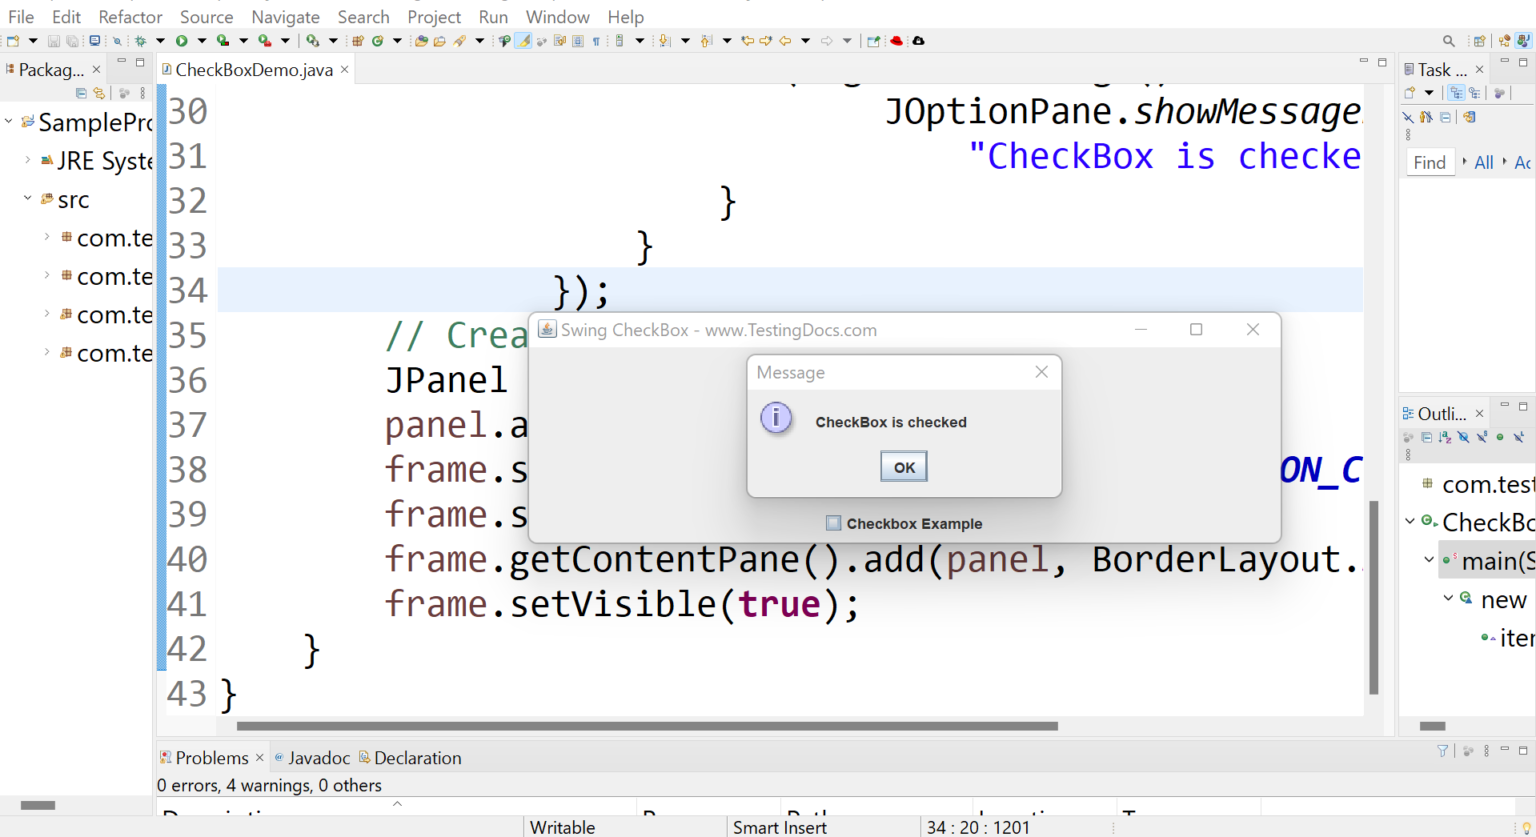This screenshot has height=837, width=1536.
Task: Enable Focus on Active Task mode
Action: coord(1499,92)
